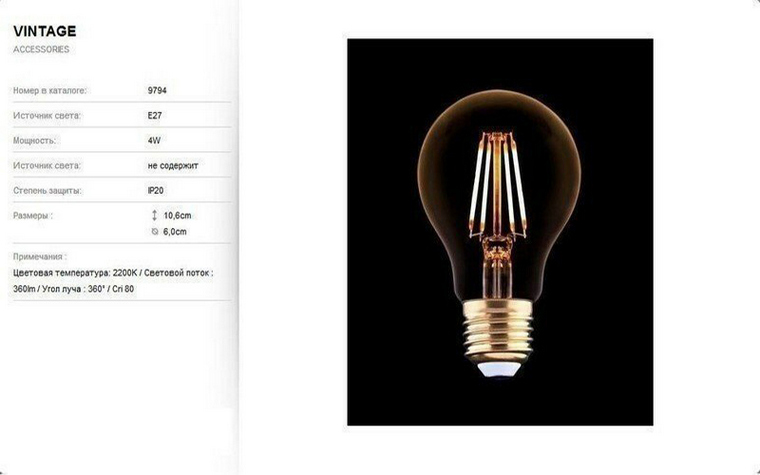The width and height of the screenshot is (760, 475).
Task: Select the color temperature 2200K note text
Action: 75,273
